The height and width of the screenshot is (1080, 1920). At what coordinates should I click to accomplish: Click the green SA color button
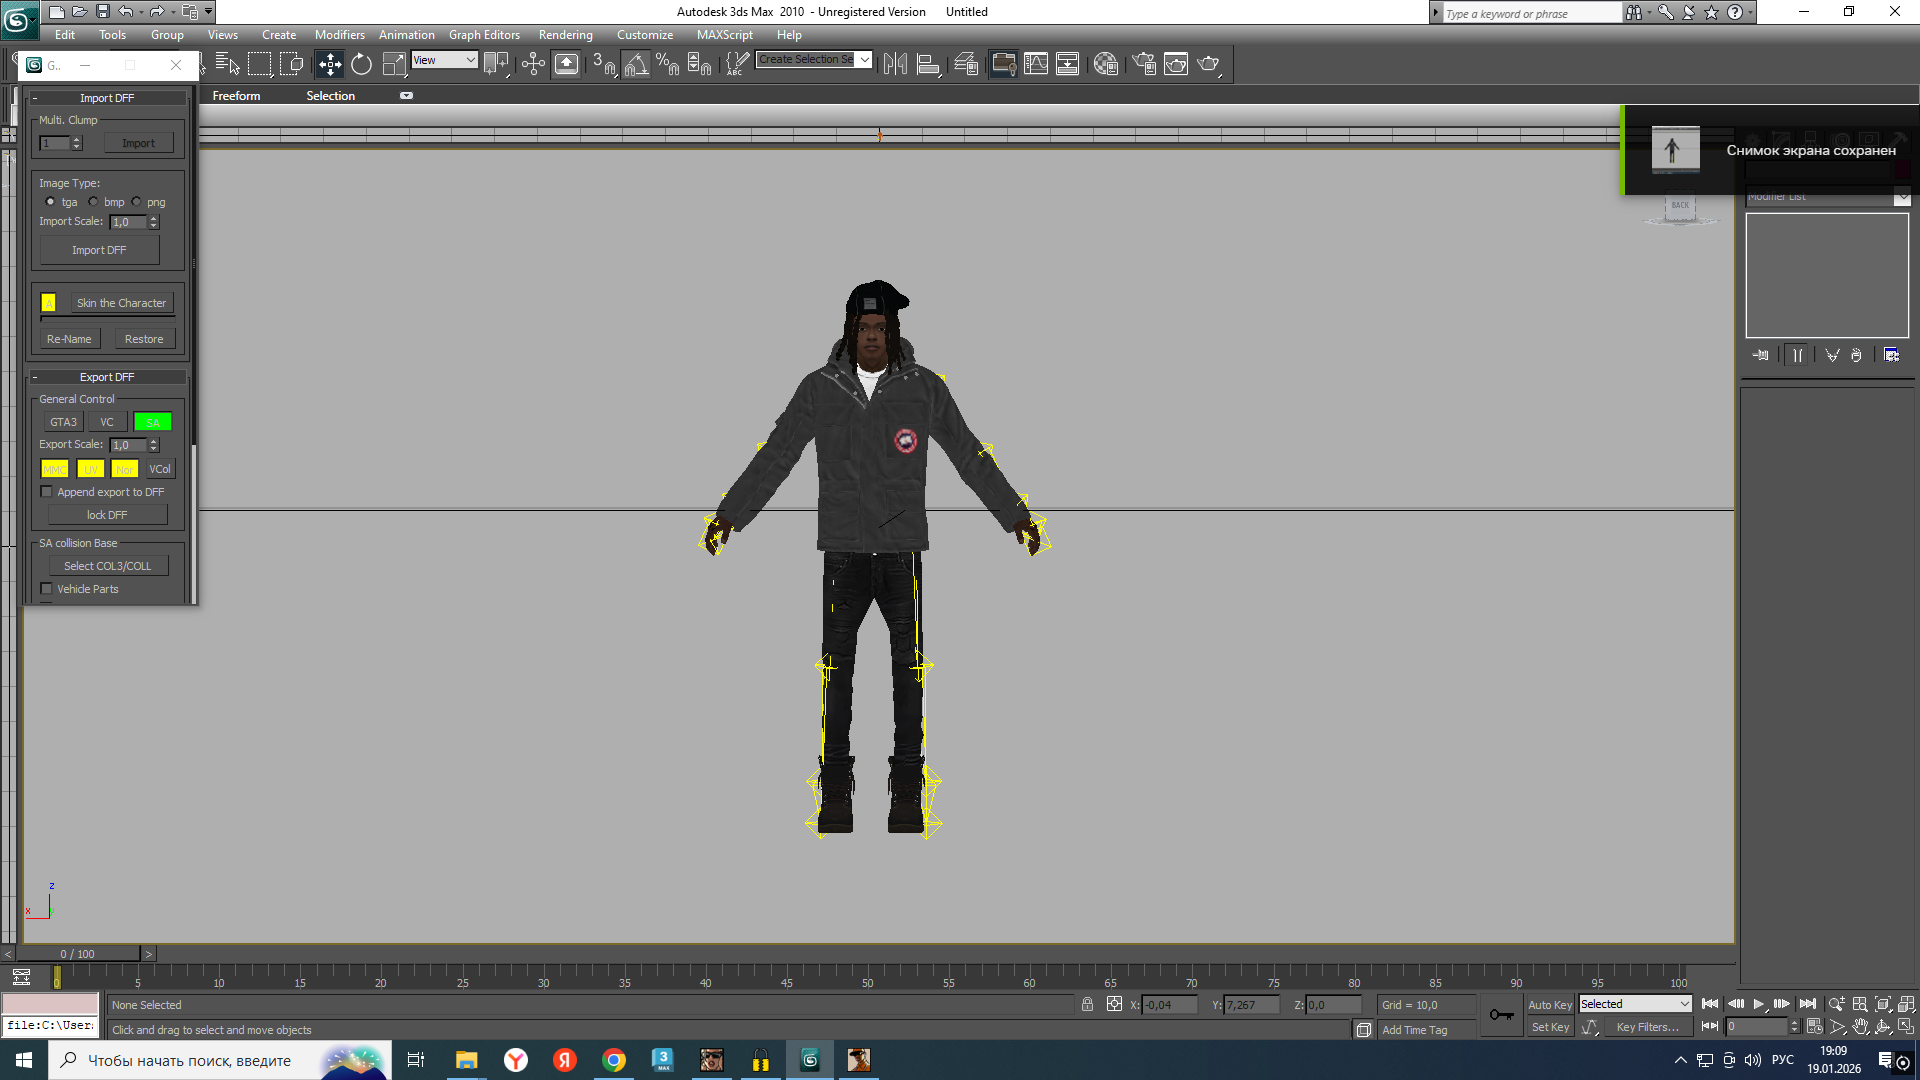coord(153,422)
